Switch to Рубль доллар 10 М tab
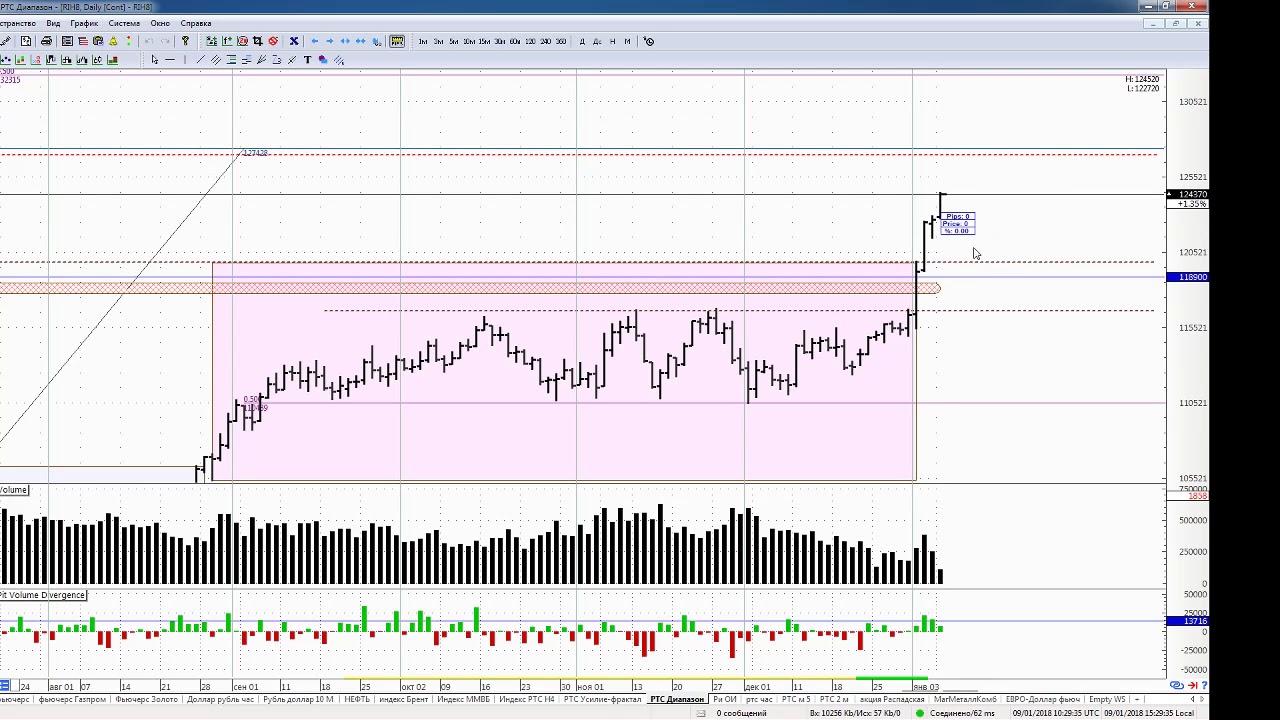The width and height of the screenshot is (1280, 720). (298, 699)
